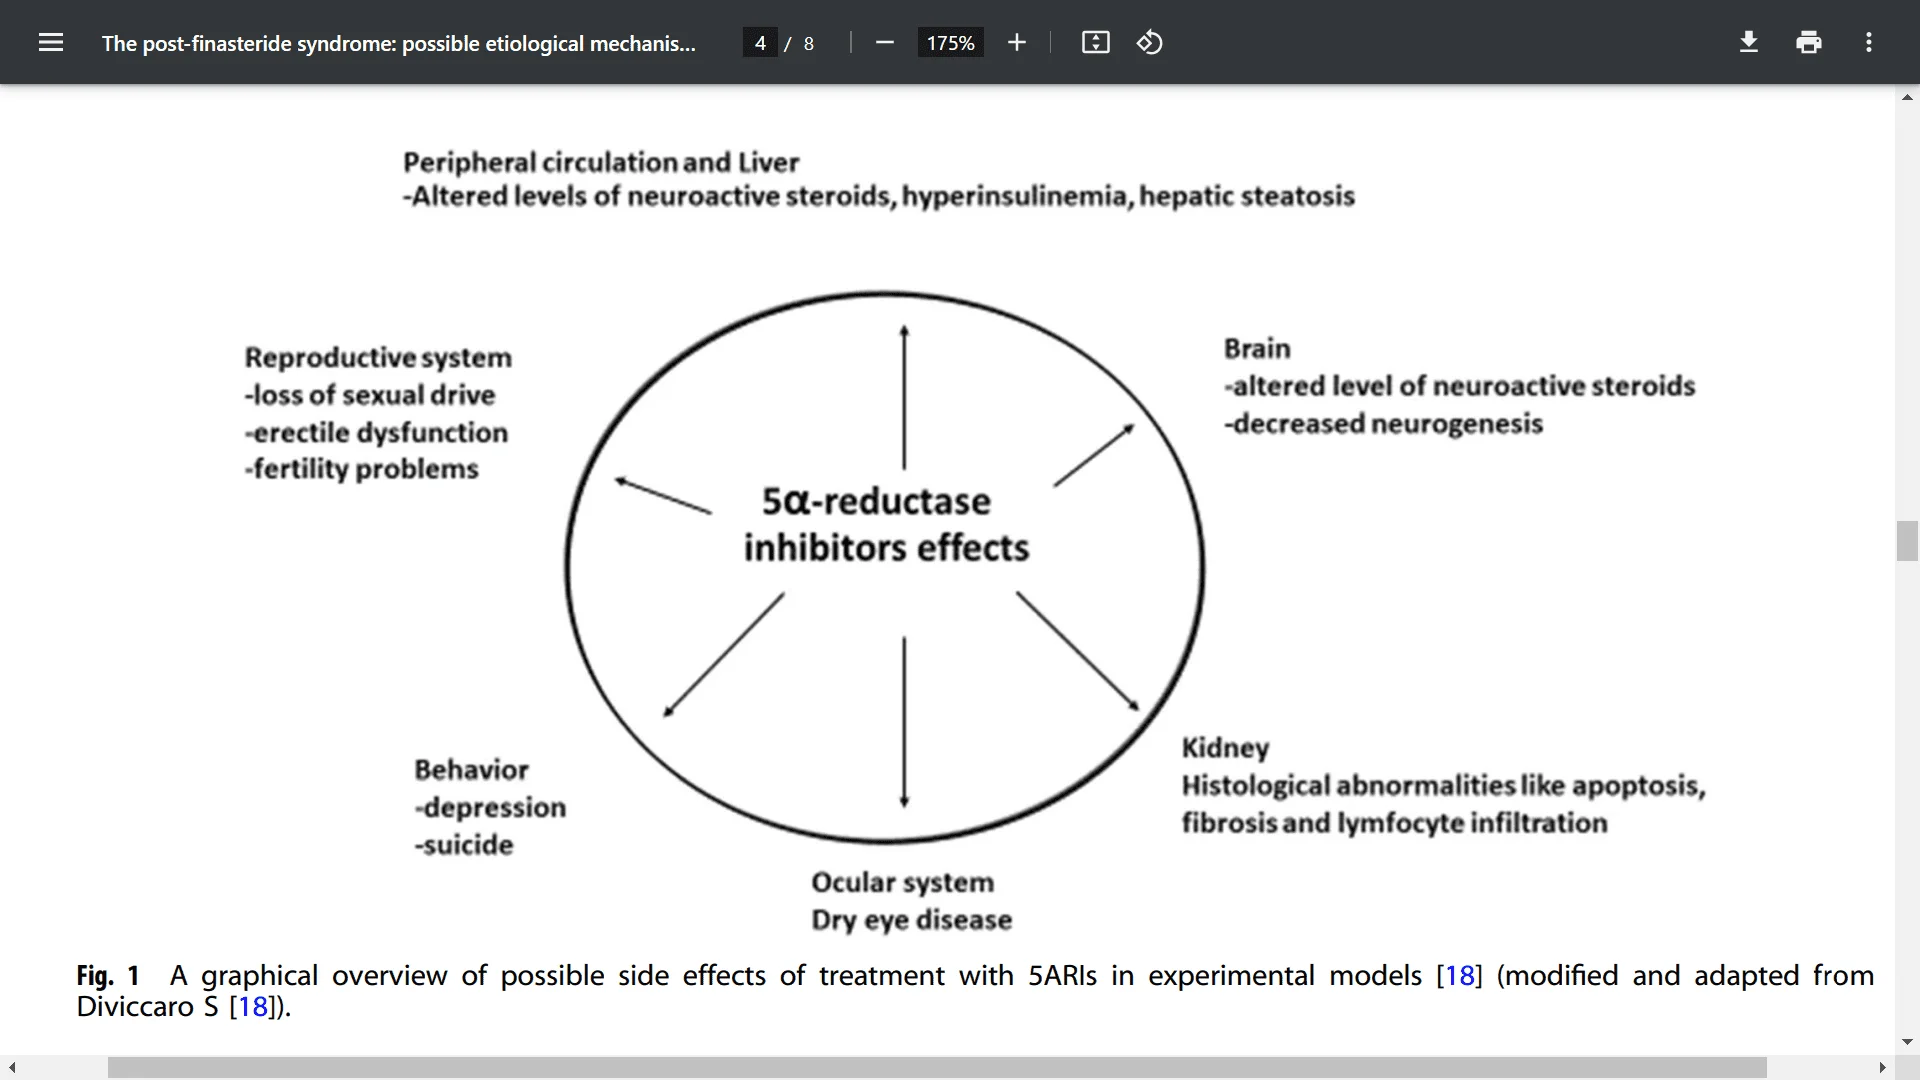Screen dimensions: 1920x1080
Task: Print the document
Action: click(1809, 42)
